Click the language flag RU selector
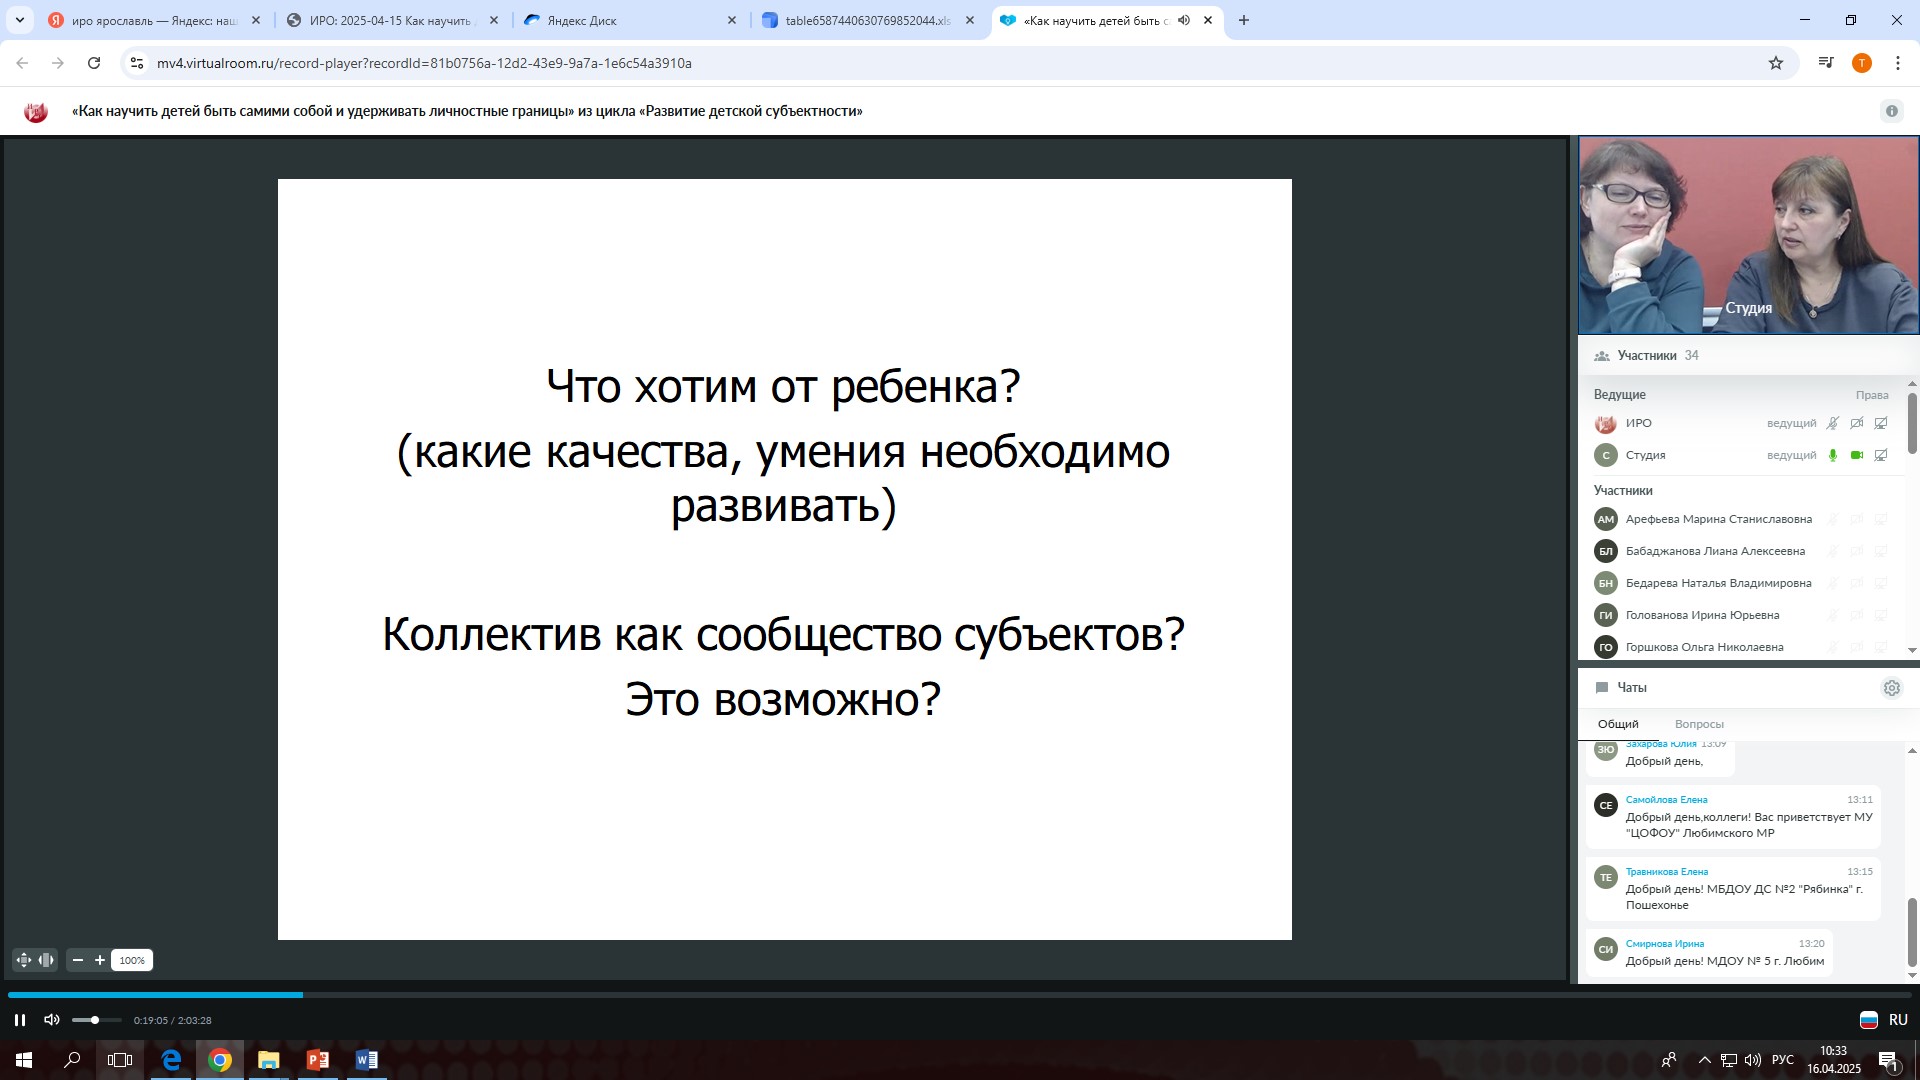Viewport: 1920px width, 1080px height. 1884,1020
